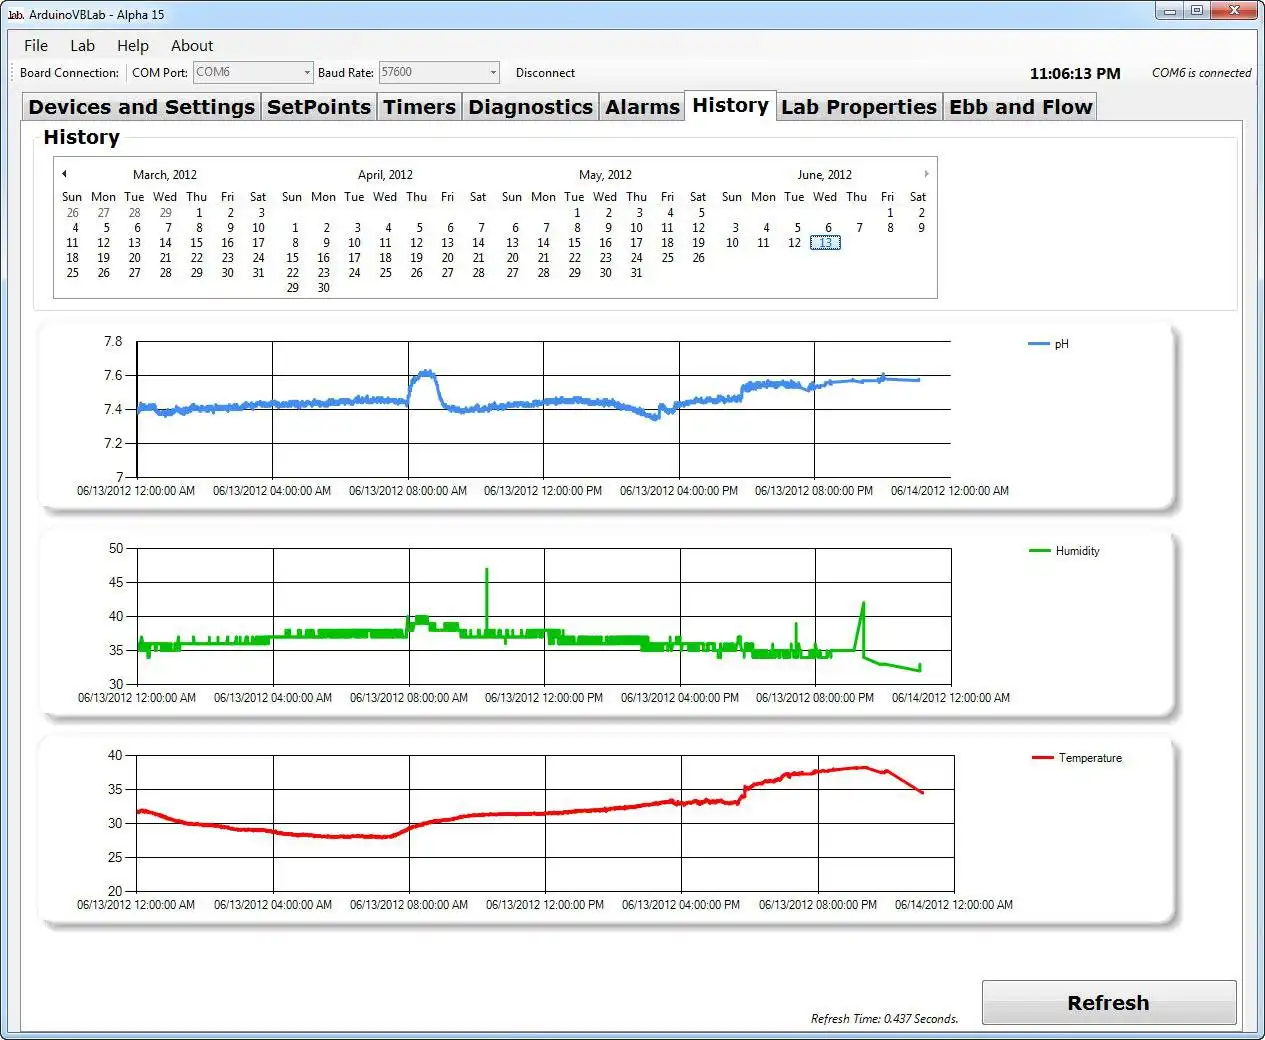Image resolution: width=1265 pixels, height=1040 pixels.
Task: Click the 'COM6 is connected' status text
Action: [x=1201, y=73]
